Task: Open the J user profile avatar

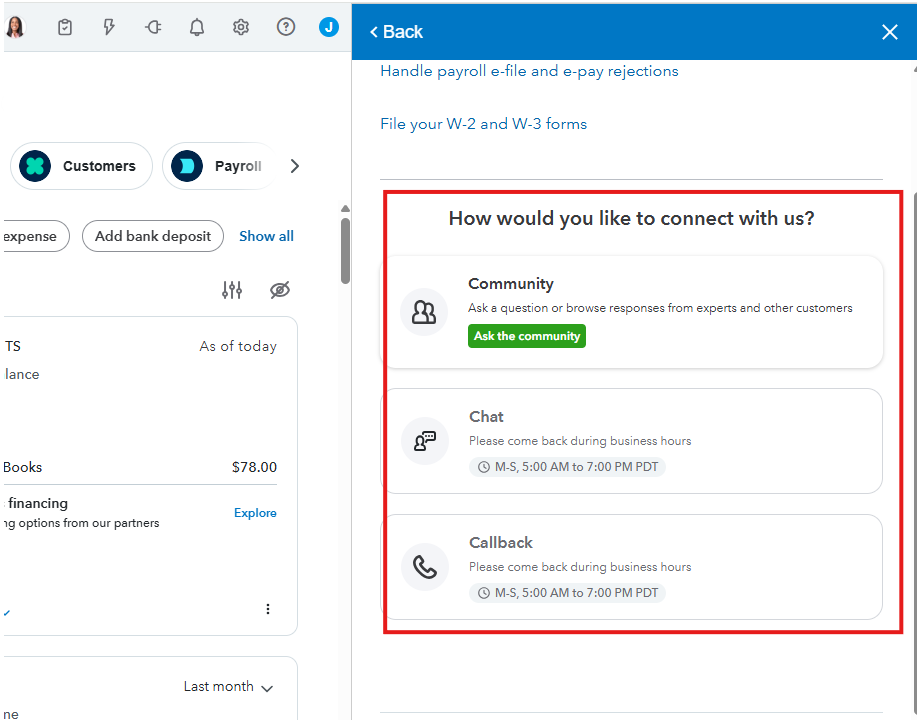Action: [x=329, y=27]
